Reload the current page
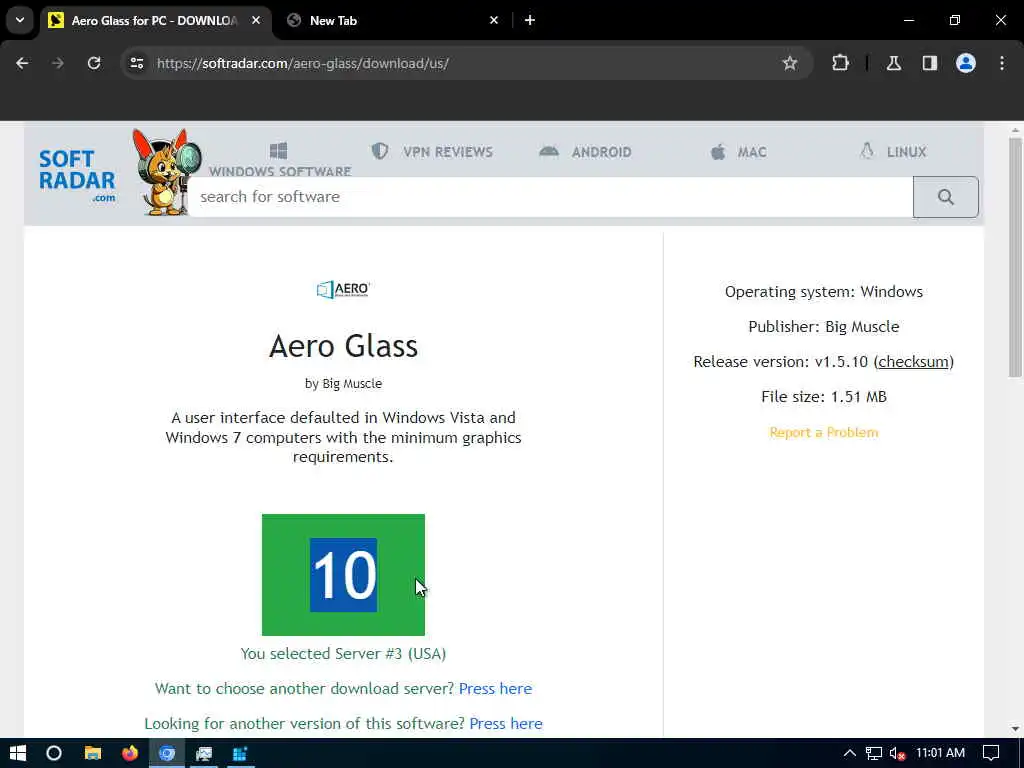Viewport: 1024px width, 768px height. click(94, 63)
